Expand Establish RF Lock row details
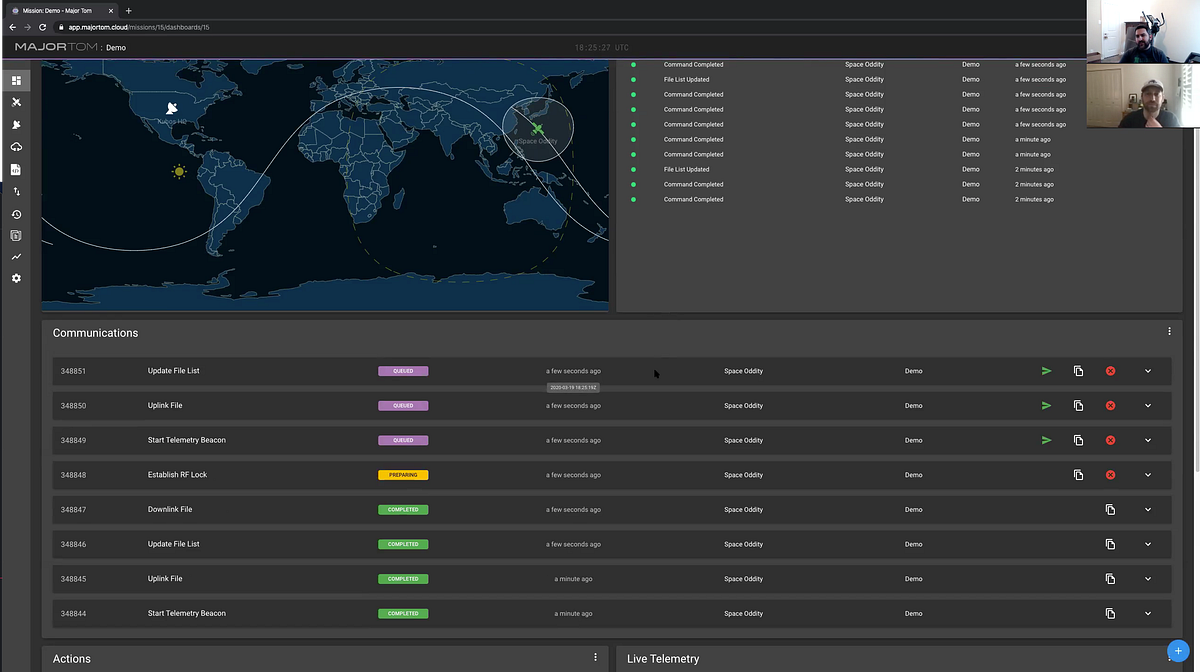Viewport: 1200px width, 672px height. (1148, 475)
